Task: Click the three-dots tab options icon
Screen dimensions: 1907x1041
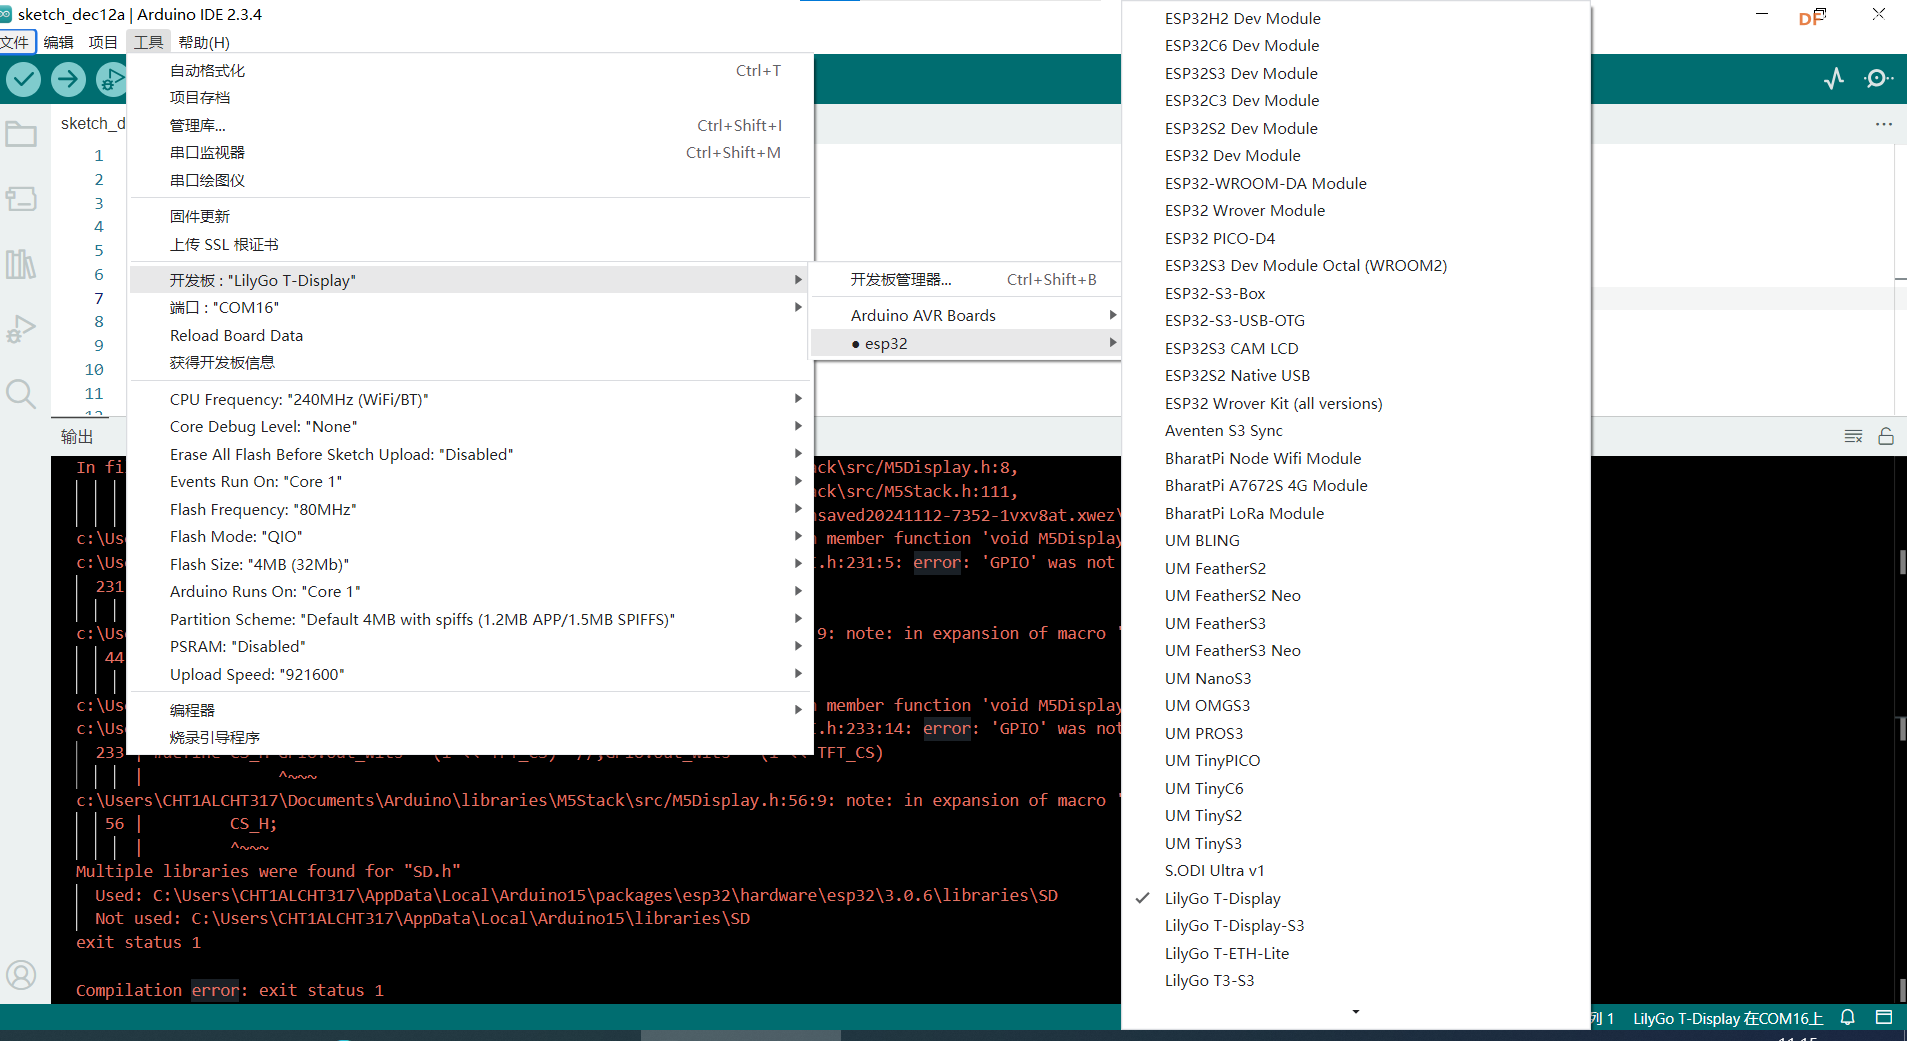Action: tap(1884, 124)
